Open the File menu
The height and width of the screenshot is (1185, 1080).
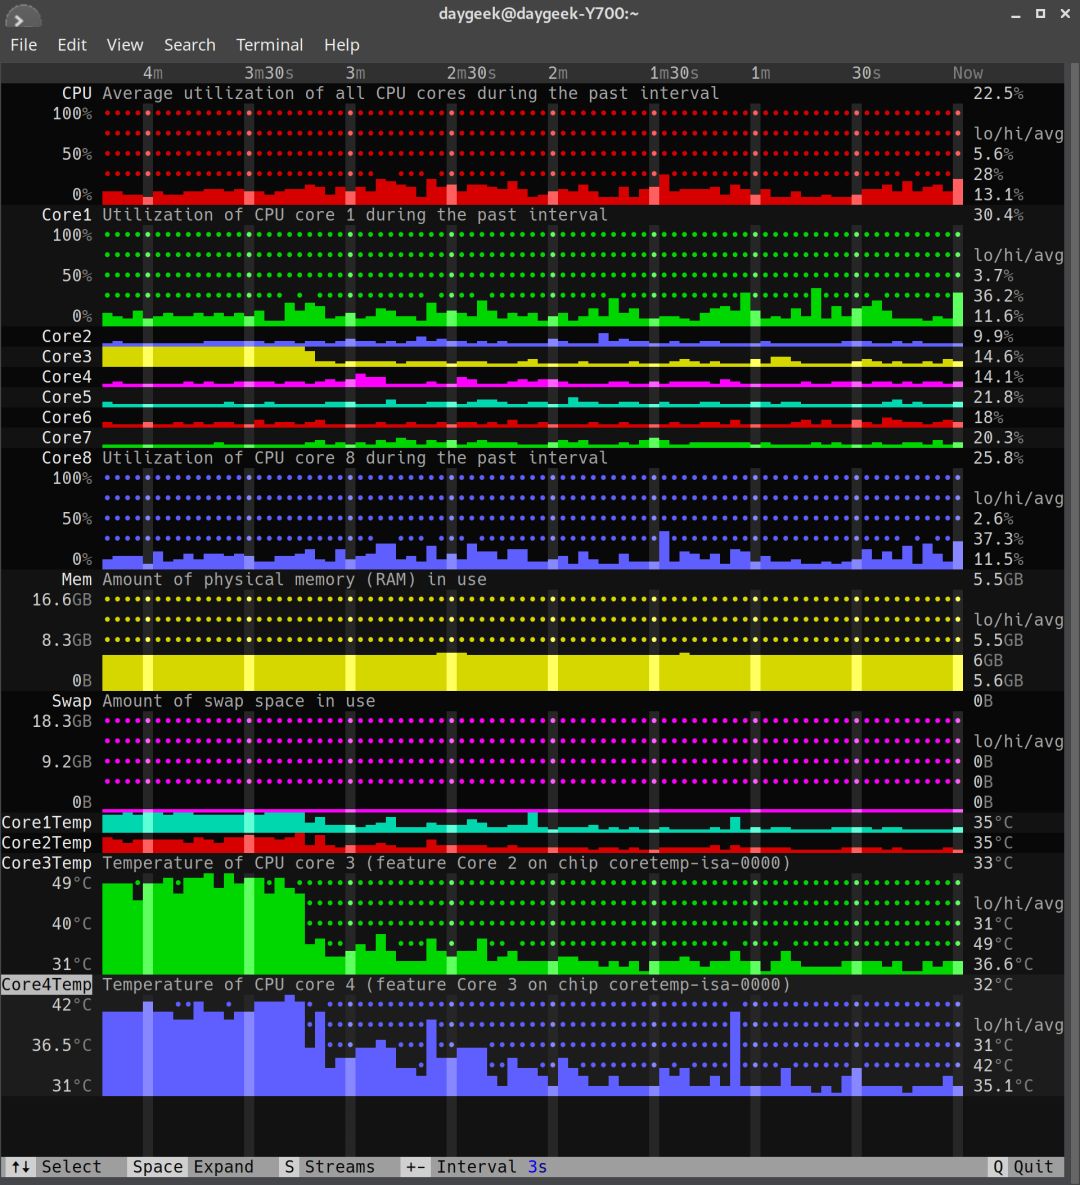(23, 45)
